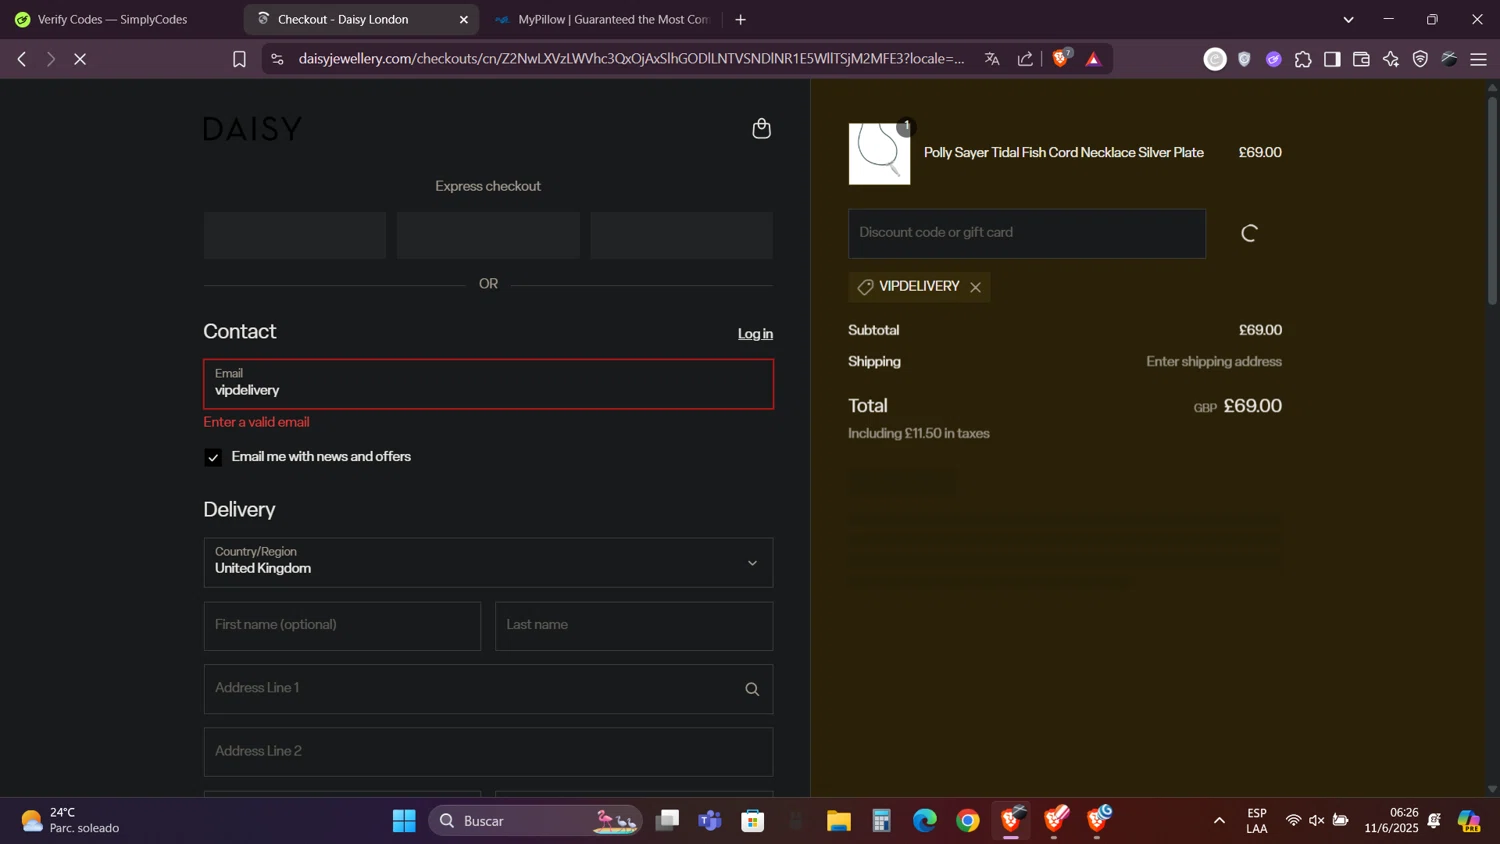Image resolution: width=1500 pixels, height=844 pixels.
Task: Click the address search magnifier icon
Action: [752, 689]
